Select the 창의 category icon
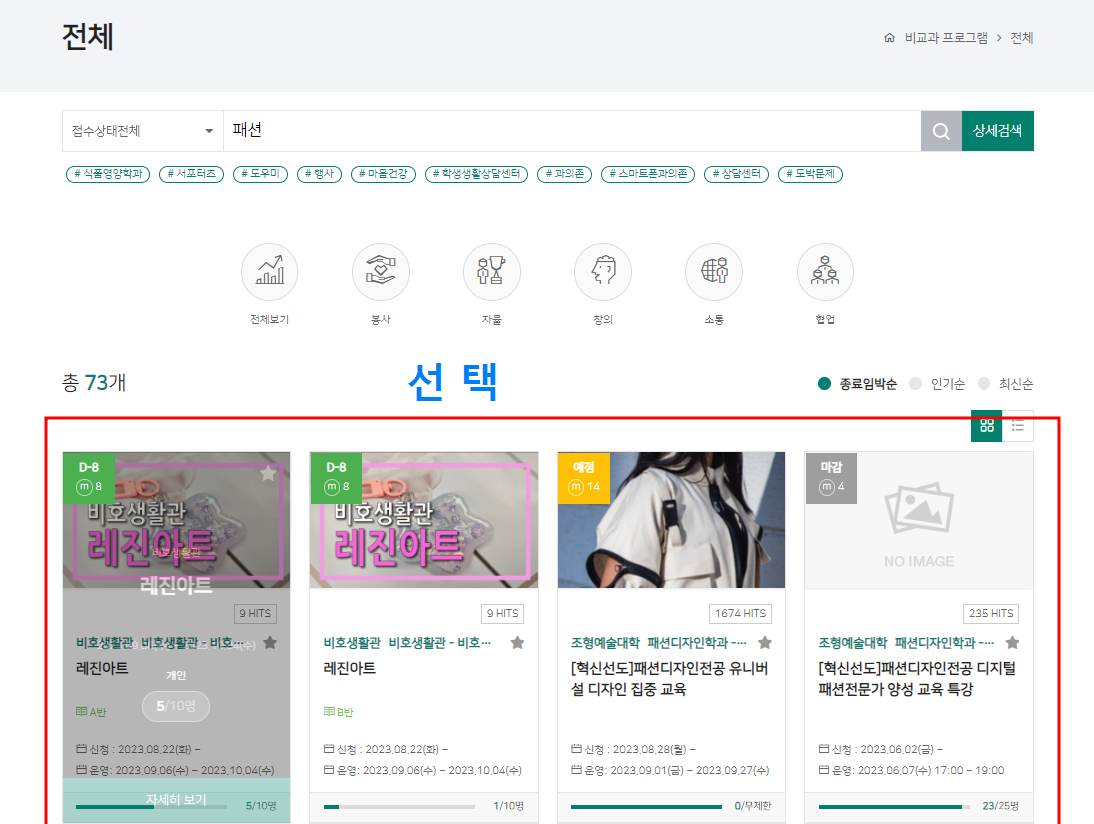This screenshot has width=1094, height=824. click(x=602, y=272)
